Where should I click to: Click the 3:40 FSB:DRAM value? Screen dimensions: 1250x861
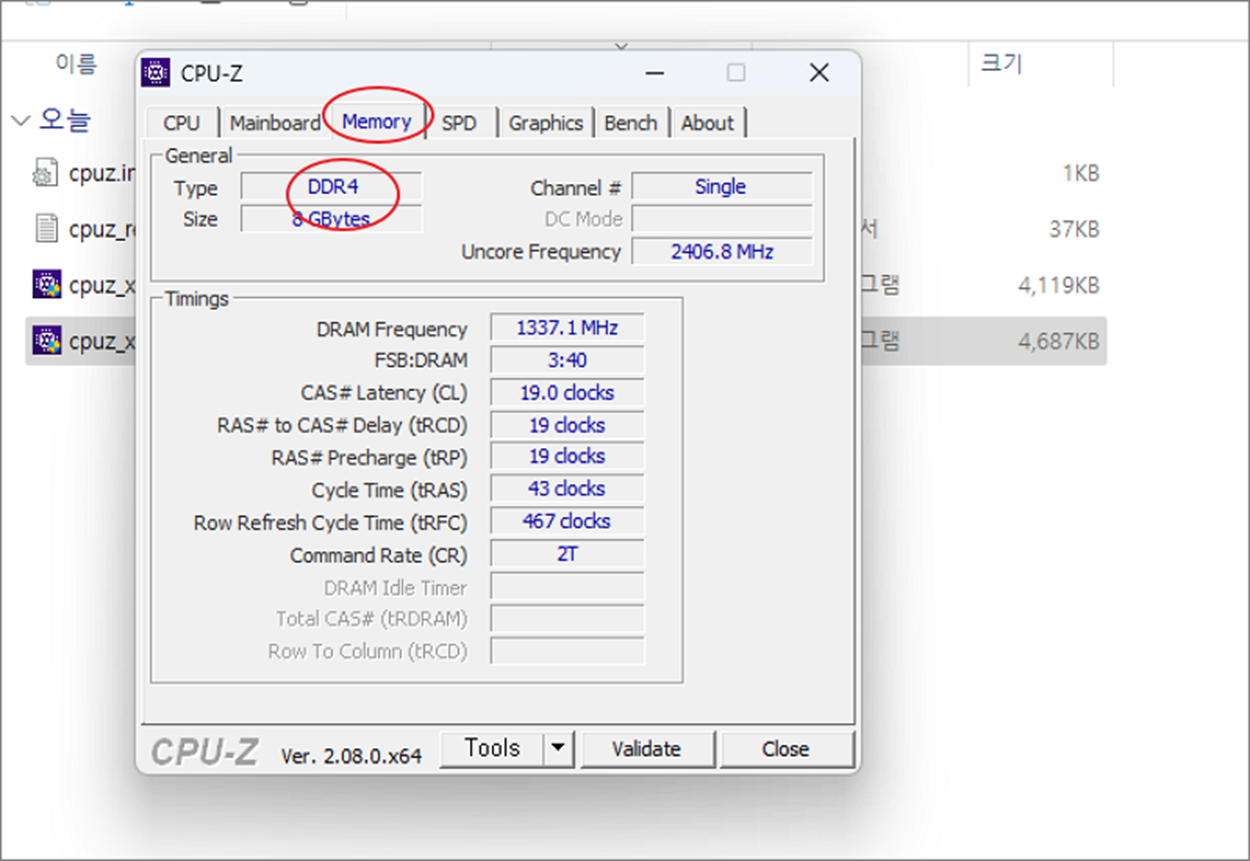(x=567, y=360)
